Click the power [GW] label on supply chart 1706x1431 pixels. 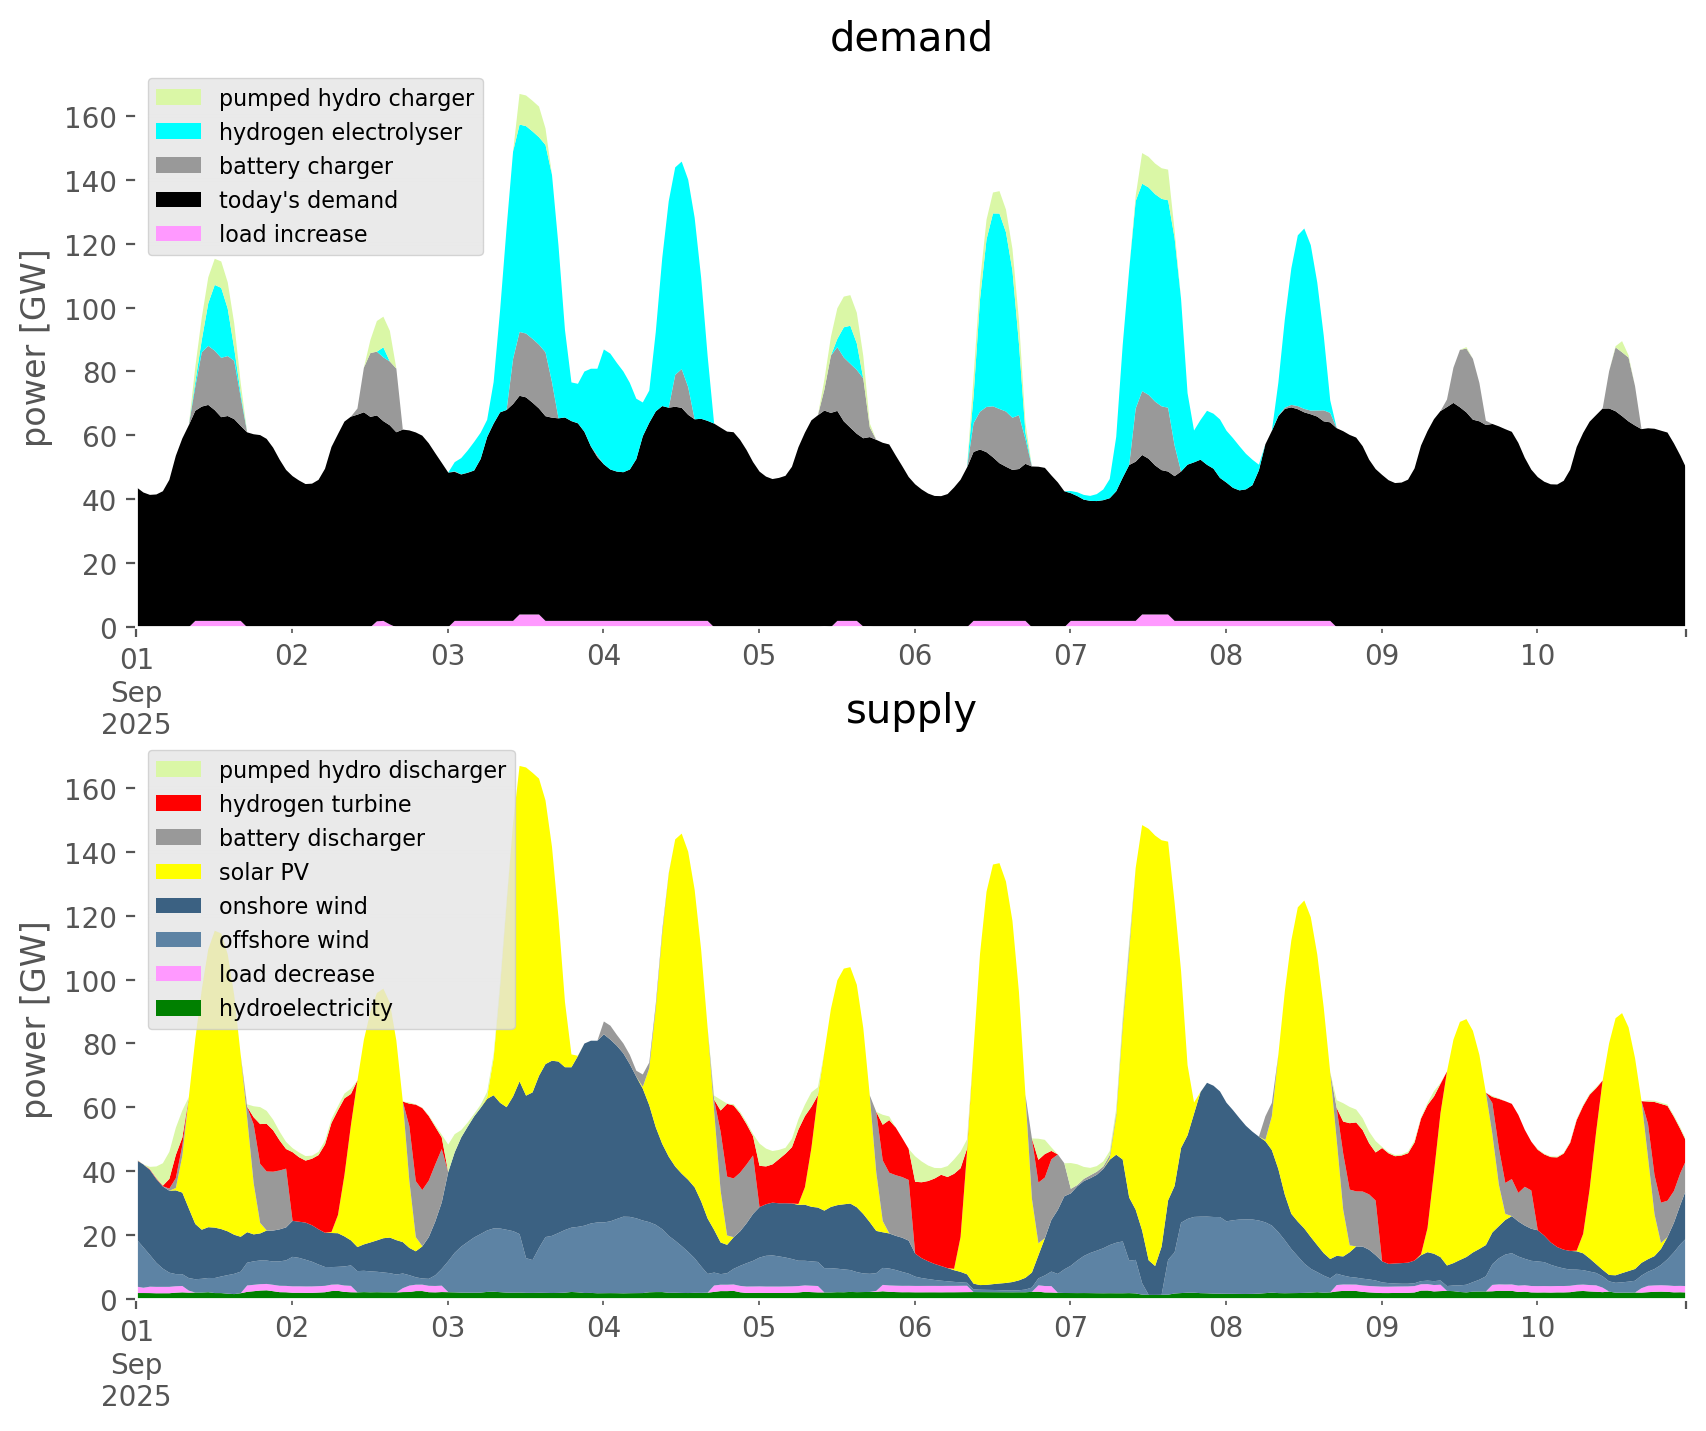tap(36, 1020)
